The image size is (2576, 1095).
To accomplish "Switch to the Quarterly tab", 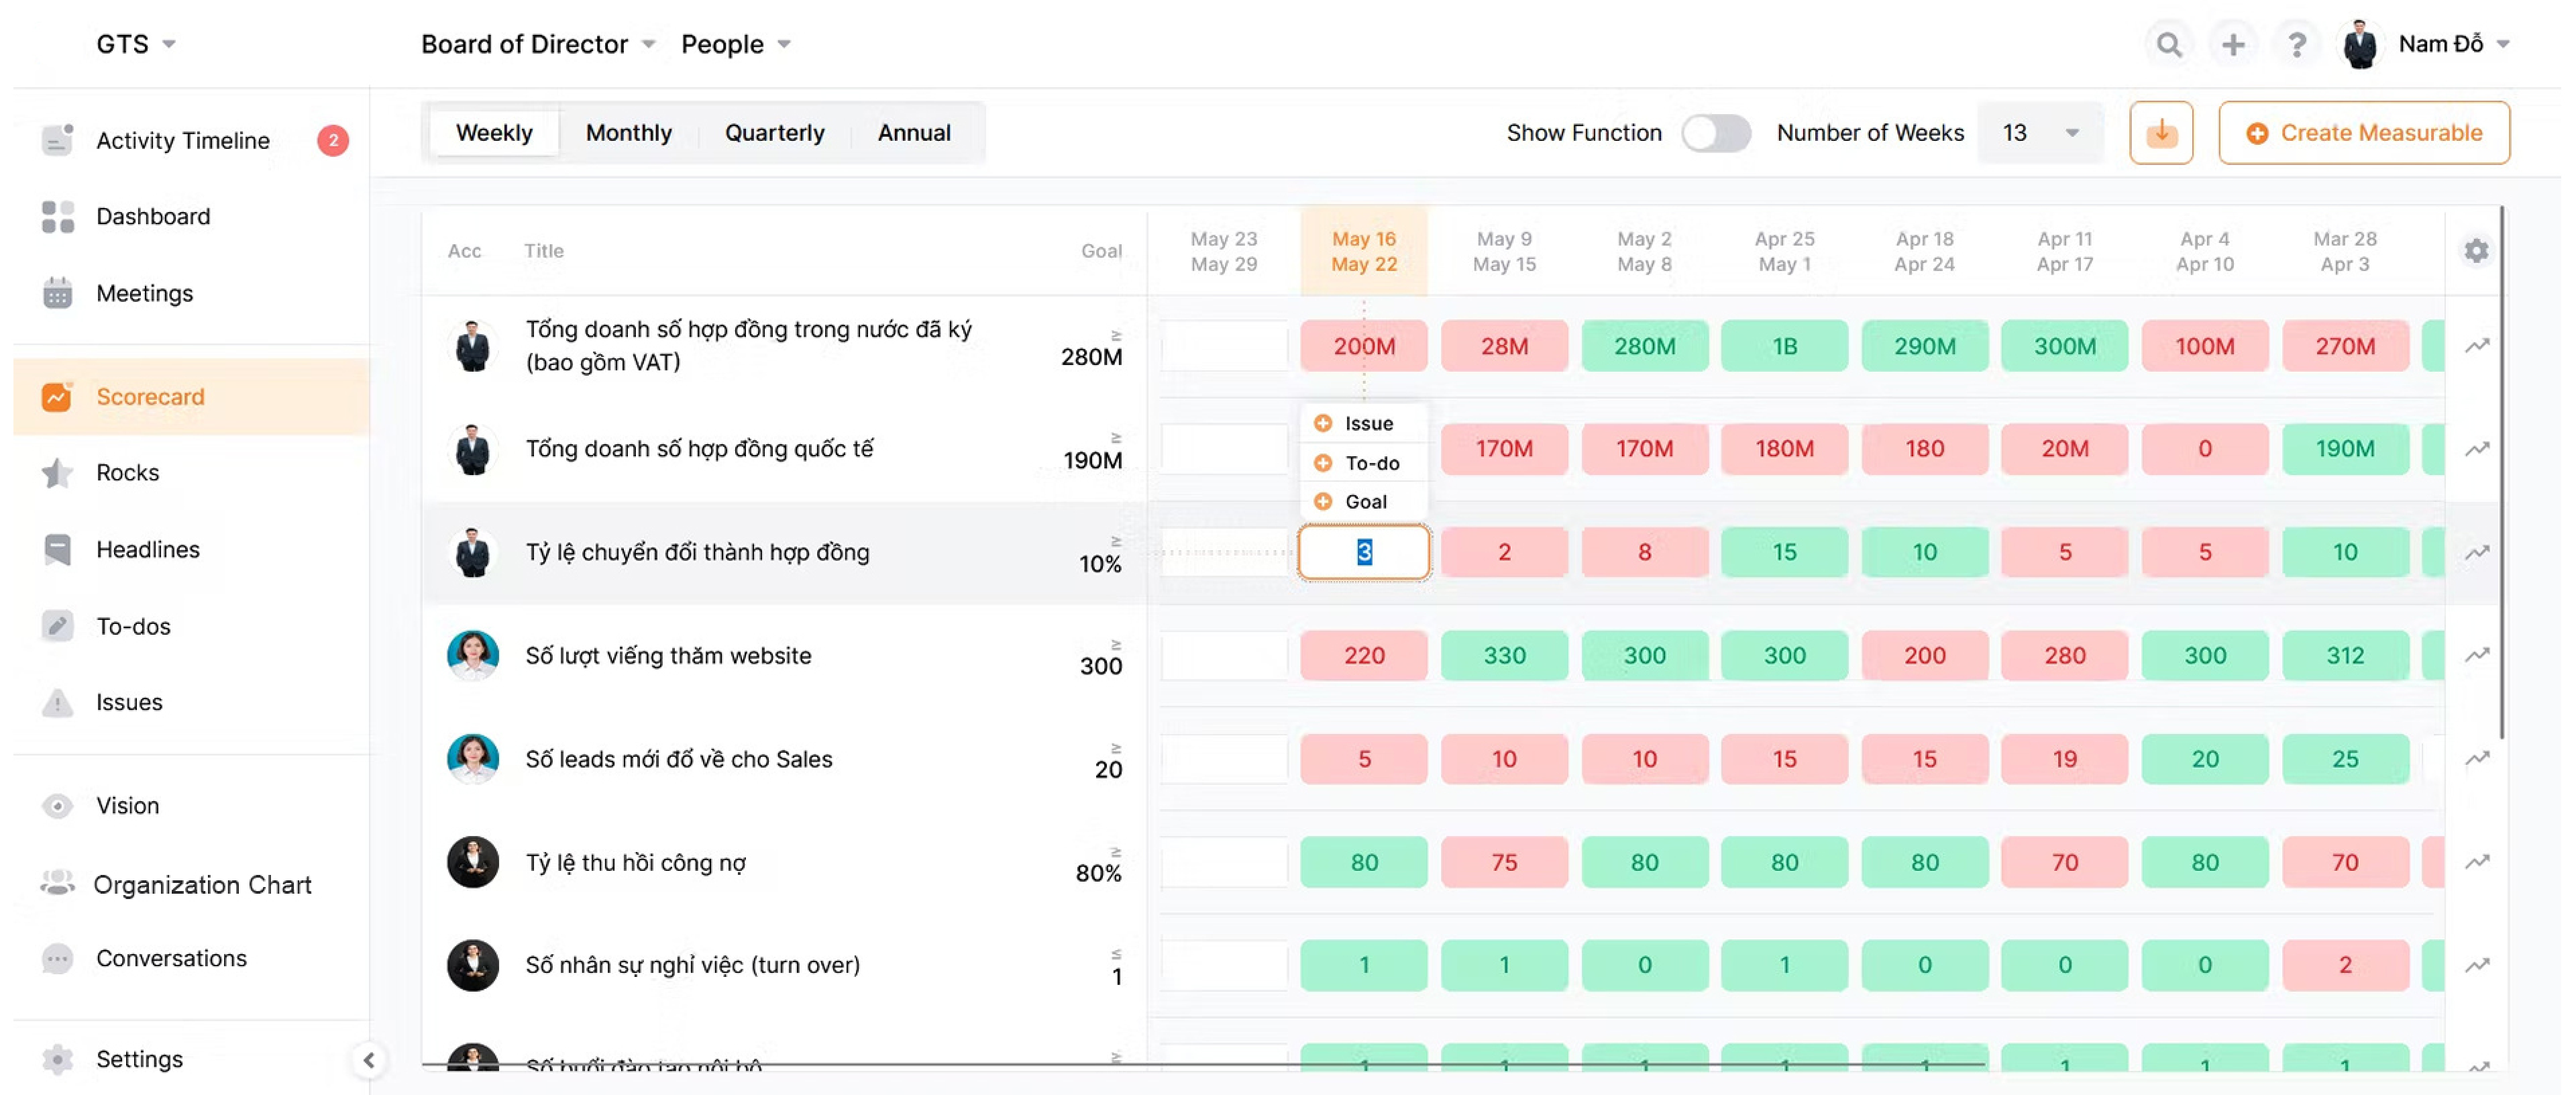I will coord(774,133).
